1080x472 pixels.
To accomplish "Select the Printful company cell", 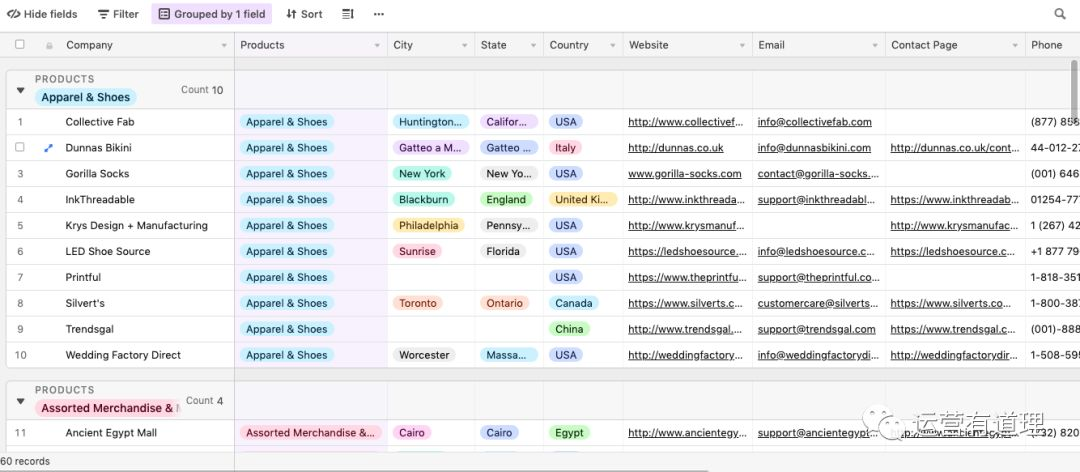I will point(83,278).
